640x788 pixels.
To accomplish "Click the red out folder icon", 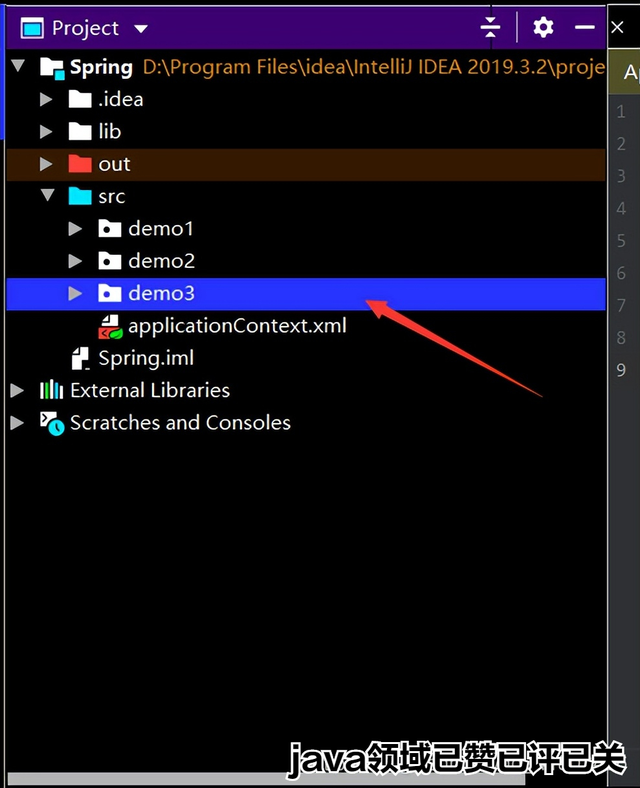I will point(80,164).
